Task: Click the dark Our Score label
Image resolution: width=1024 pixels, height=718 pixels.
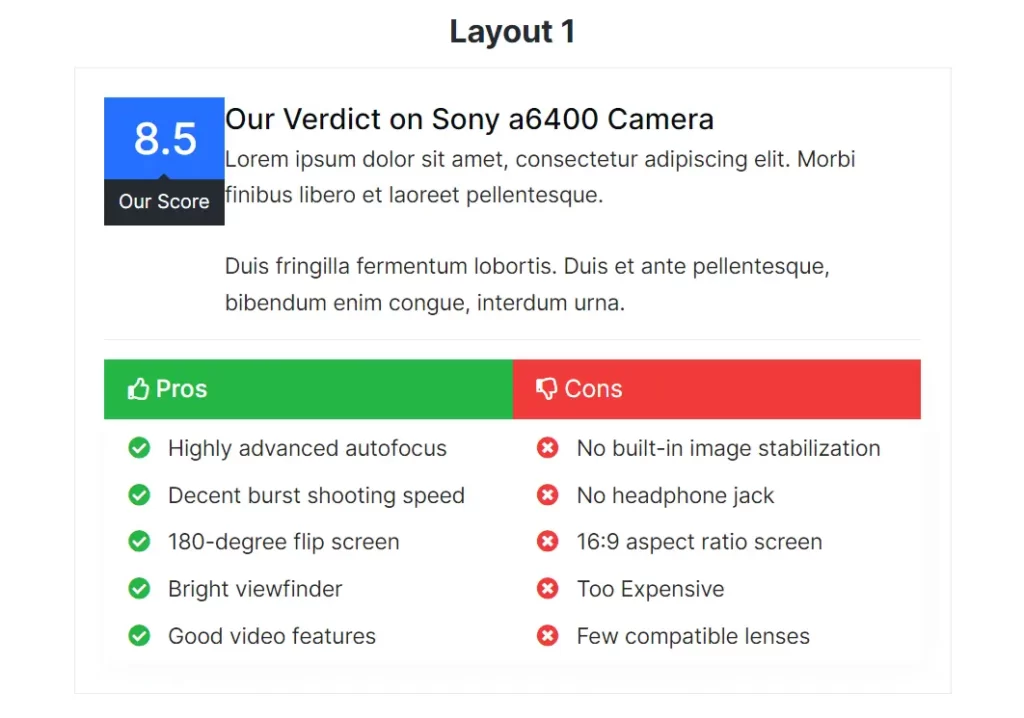Action: [164, 202]
